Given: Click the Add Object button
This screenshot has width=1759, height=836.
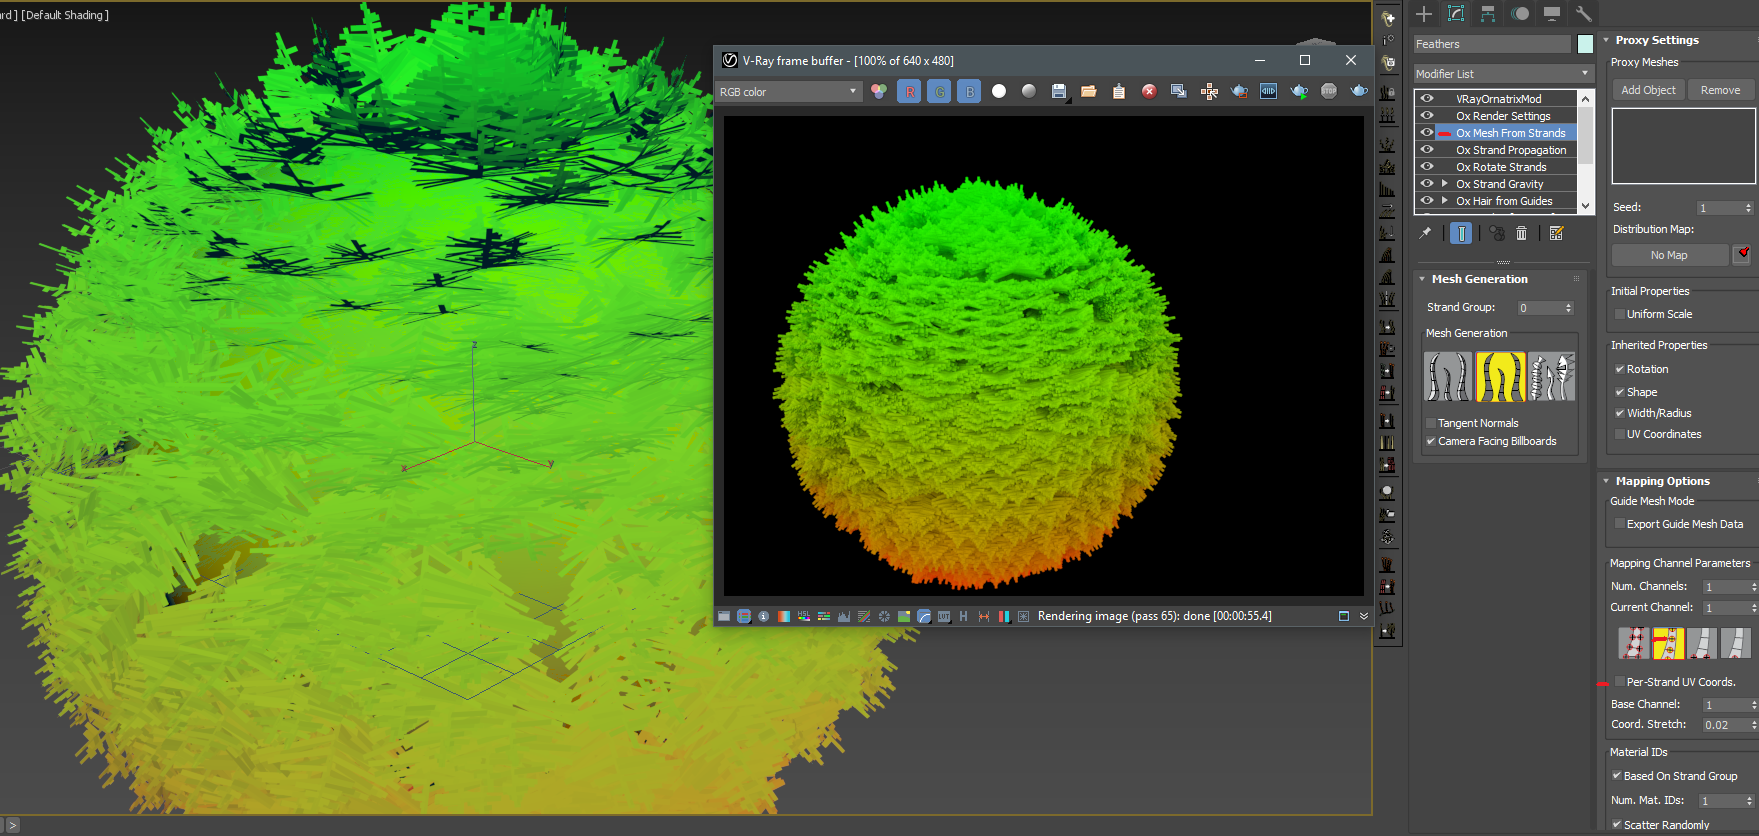Looking at the screenshot, I should pyautogui.click(x=1648, y=90).
